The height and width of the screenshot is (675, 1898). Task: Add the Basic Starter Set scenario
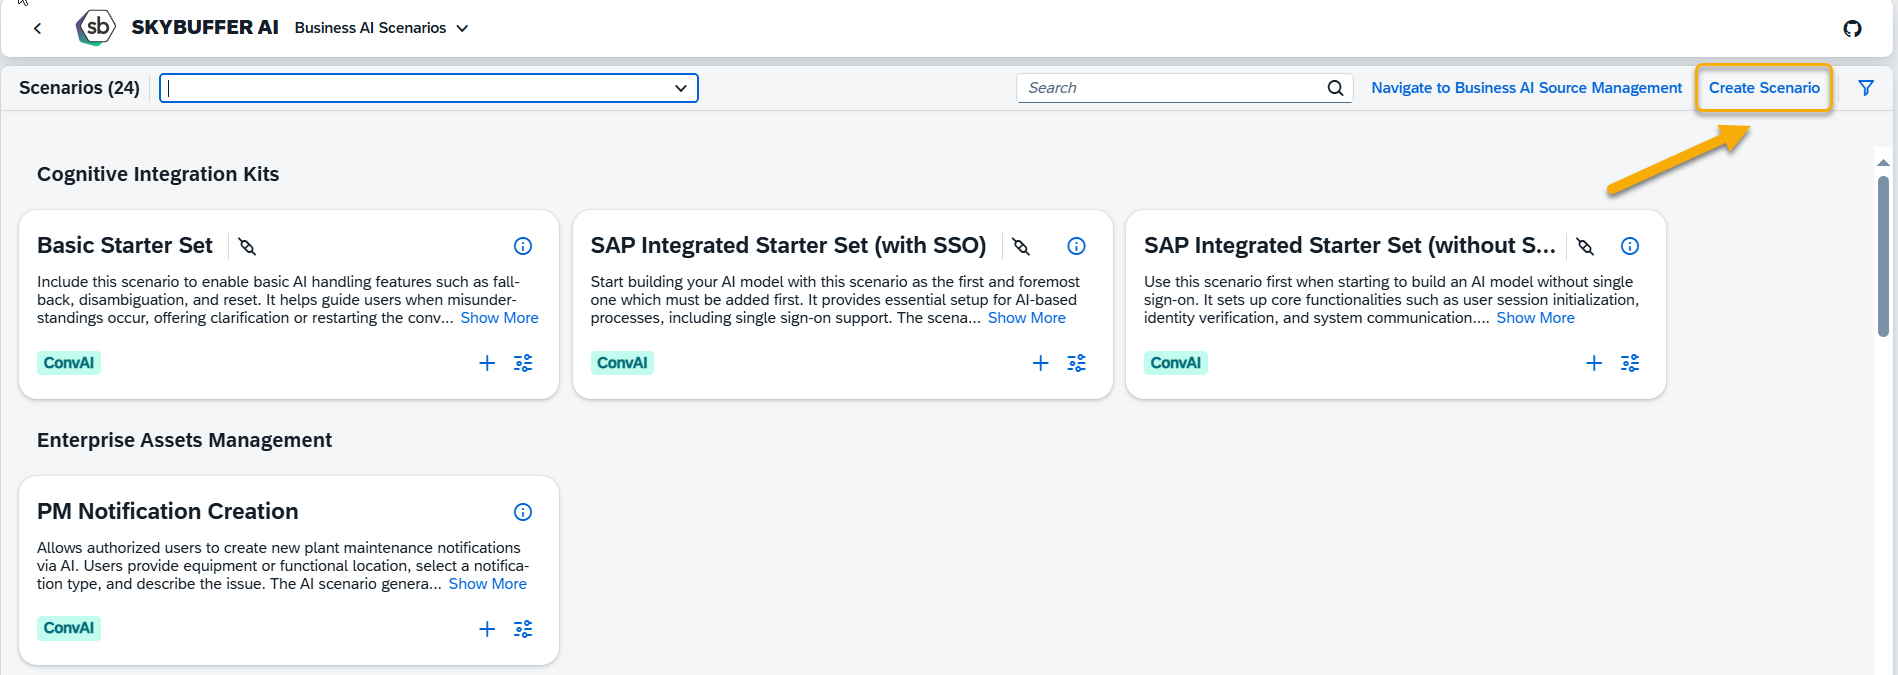(x=487, y=363)
